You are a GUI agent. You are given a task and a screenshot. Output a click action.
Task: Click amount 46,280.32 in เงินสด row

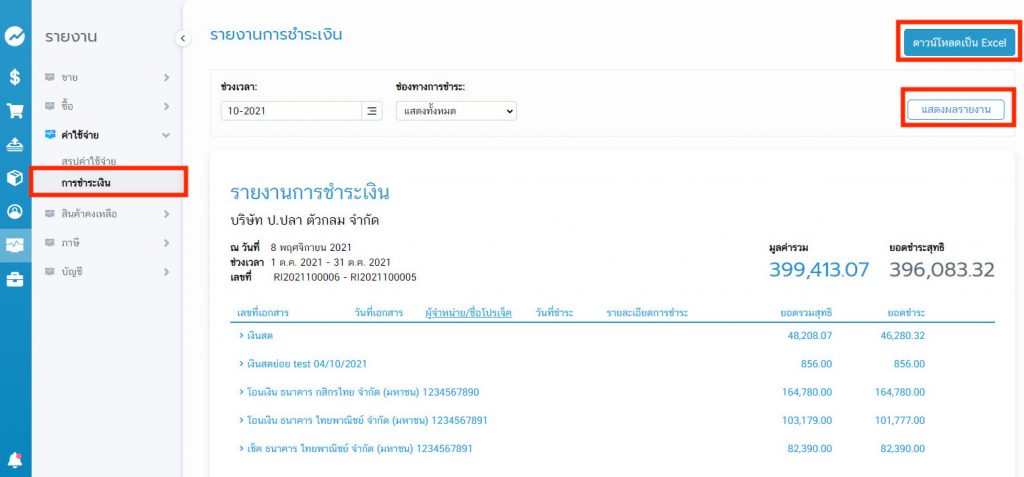(x=902, y=336)
